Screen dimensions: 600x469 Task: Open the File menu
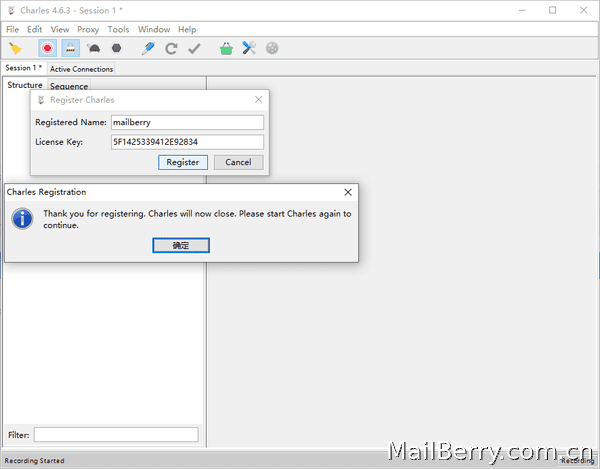(12, 29)
